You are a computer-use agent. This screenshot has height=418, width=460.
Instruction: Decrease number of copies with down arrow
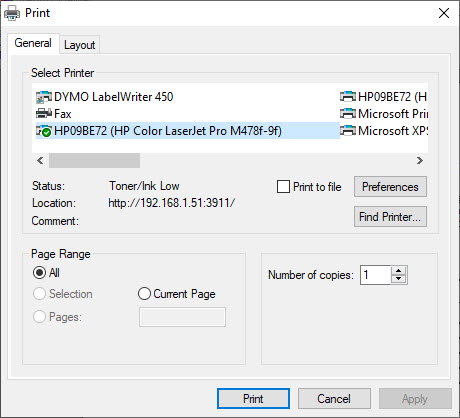pyautogui.click(x=399, y=279)
